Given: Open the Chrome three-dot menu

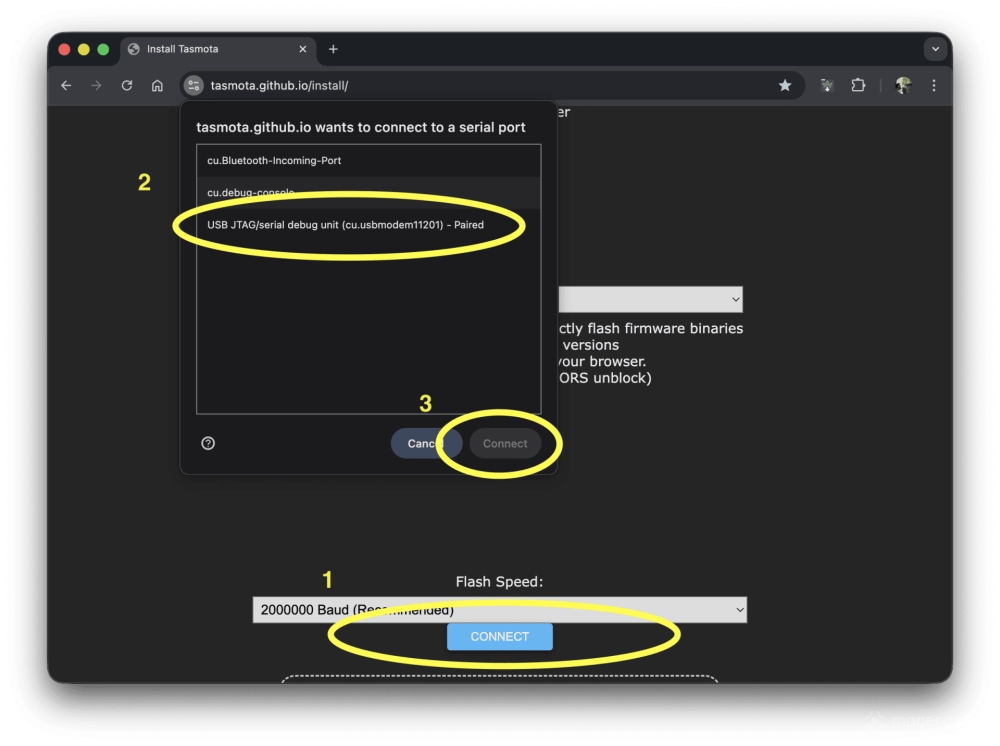Looking at the screenshot, I should [x=934, y=86].
